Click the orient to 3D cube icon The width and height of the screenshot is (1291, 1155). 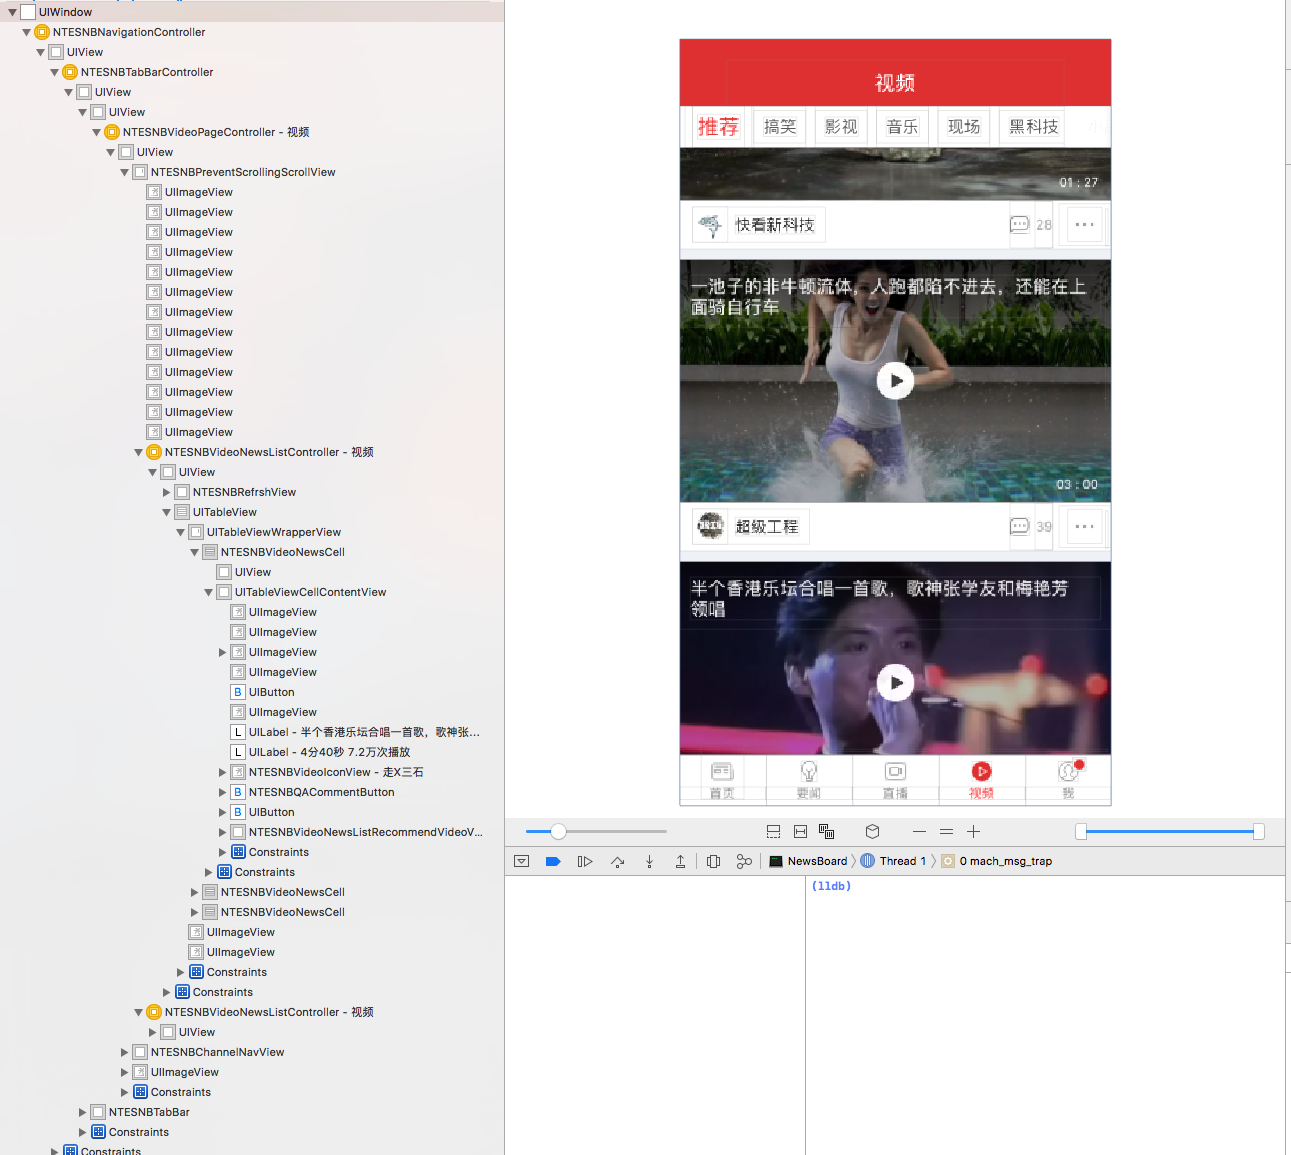[x=872, y=831]
